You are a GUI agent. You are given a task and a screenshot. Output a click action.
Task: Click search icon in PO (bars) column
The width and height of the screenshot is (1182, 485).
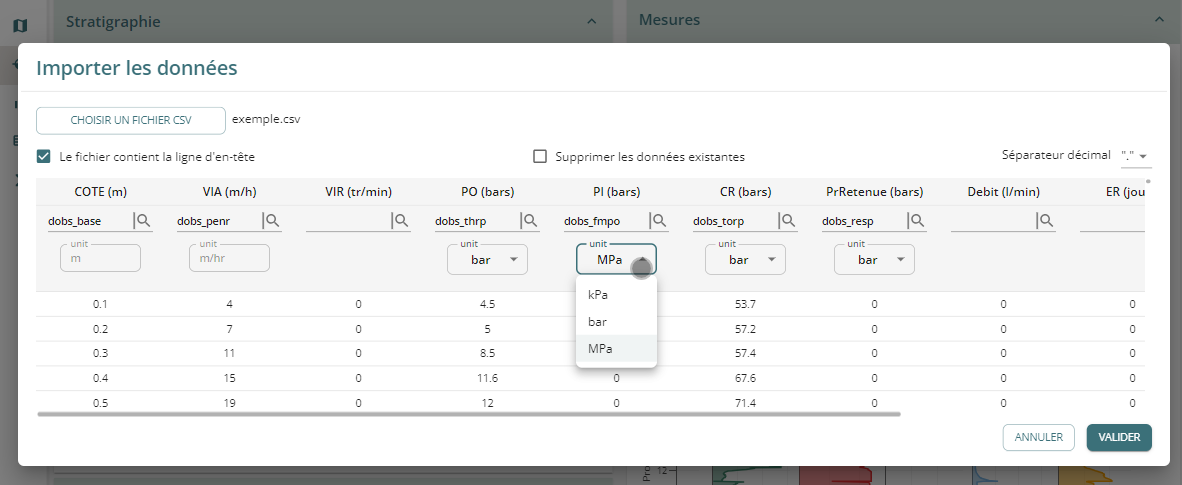pos(530,221)
